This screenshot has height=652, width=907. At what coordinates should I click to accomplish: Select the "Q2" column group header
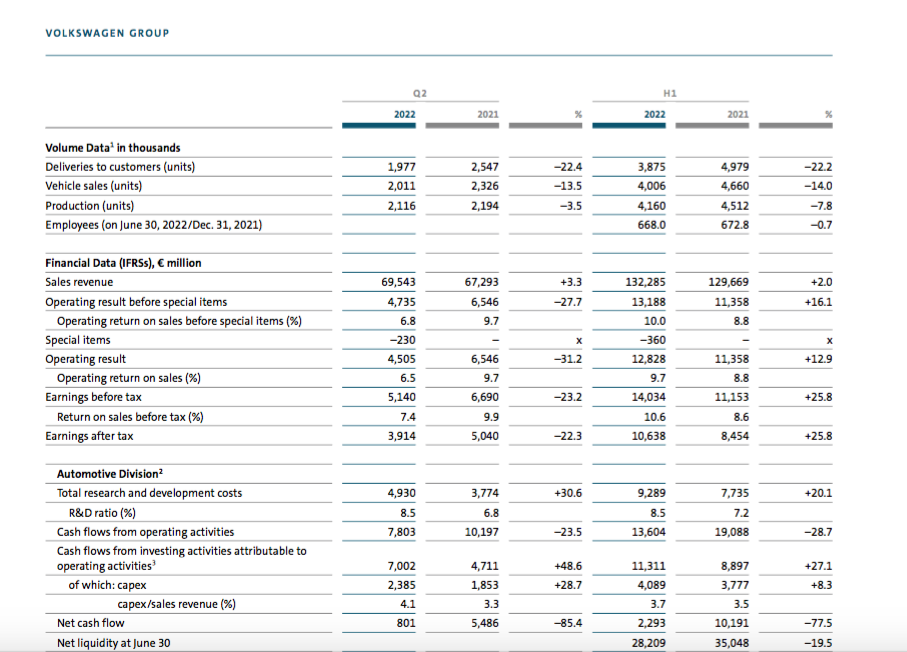click(420, 93)
